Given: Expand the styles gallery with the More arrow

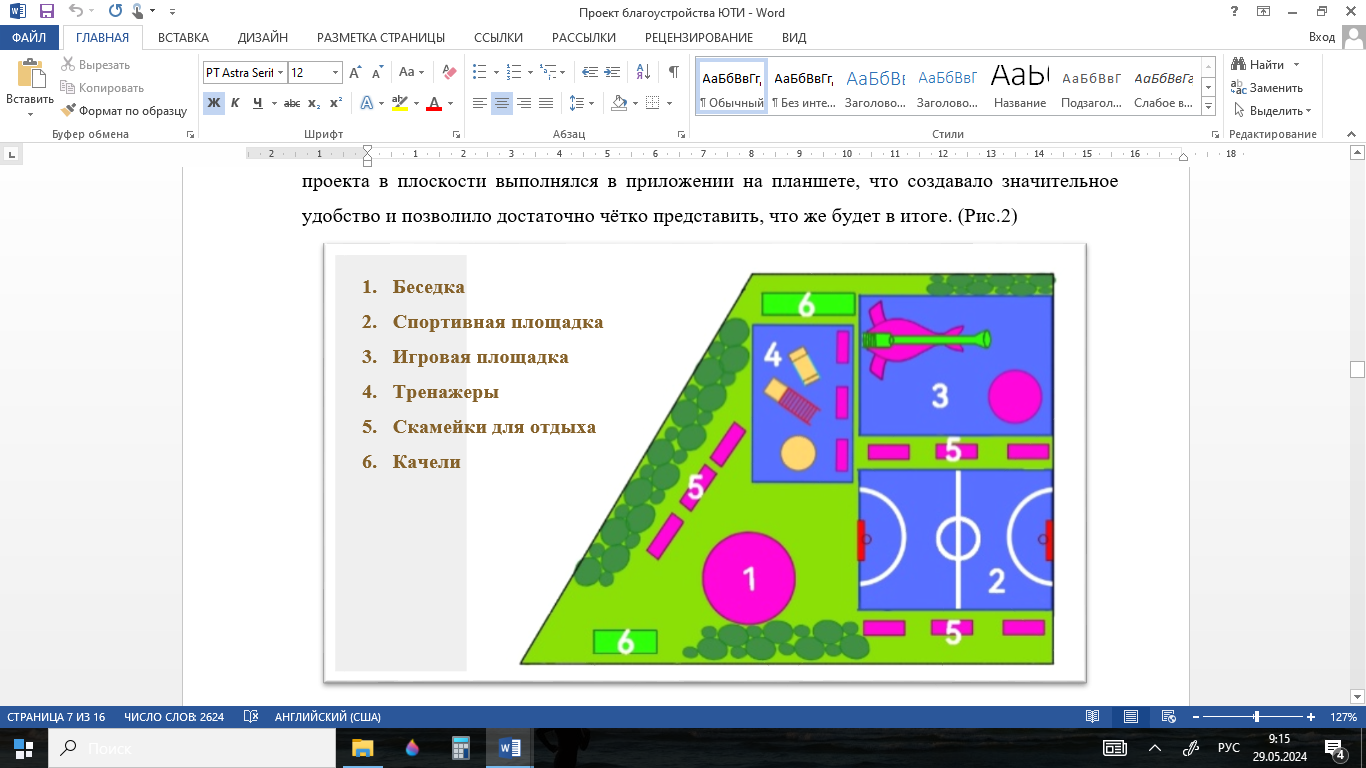Looking at the screenshot, I should pyautogui.click(x=1208, y=106).
